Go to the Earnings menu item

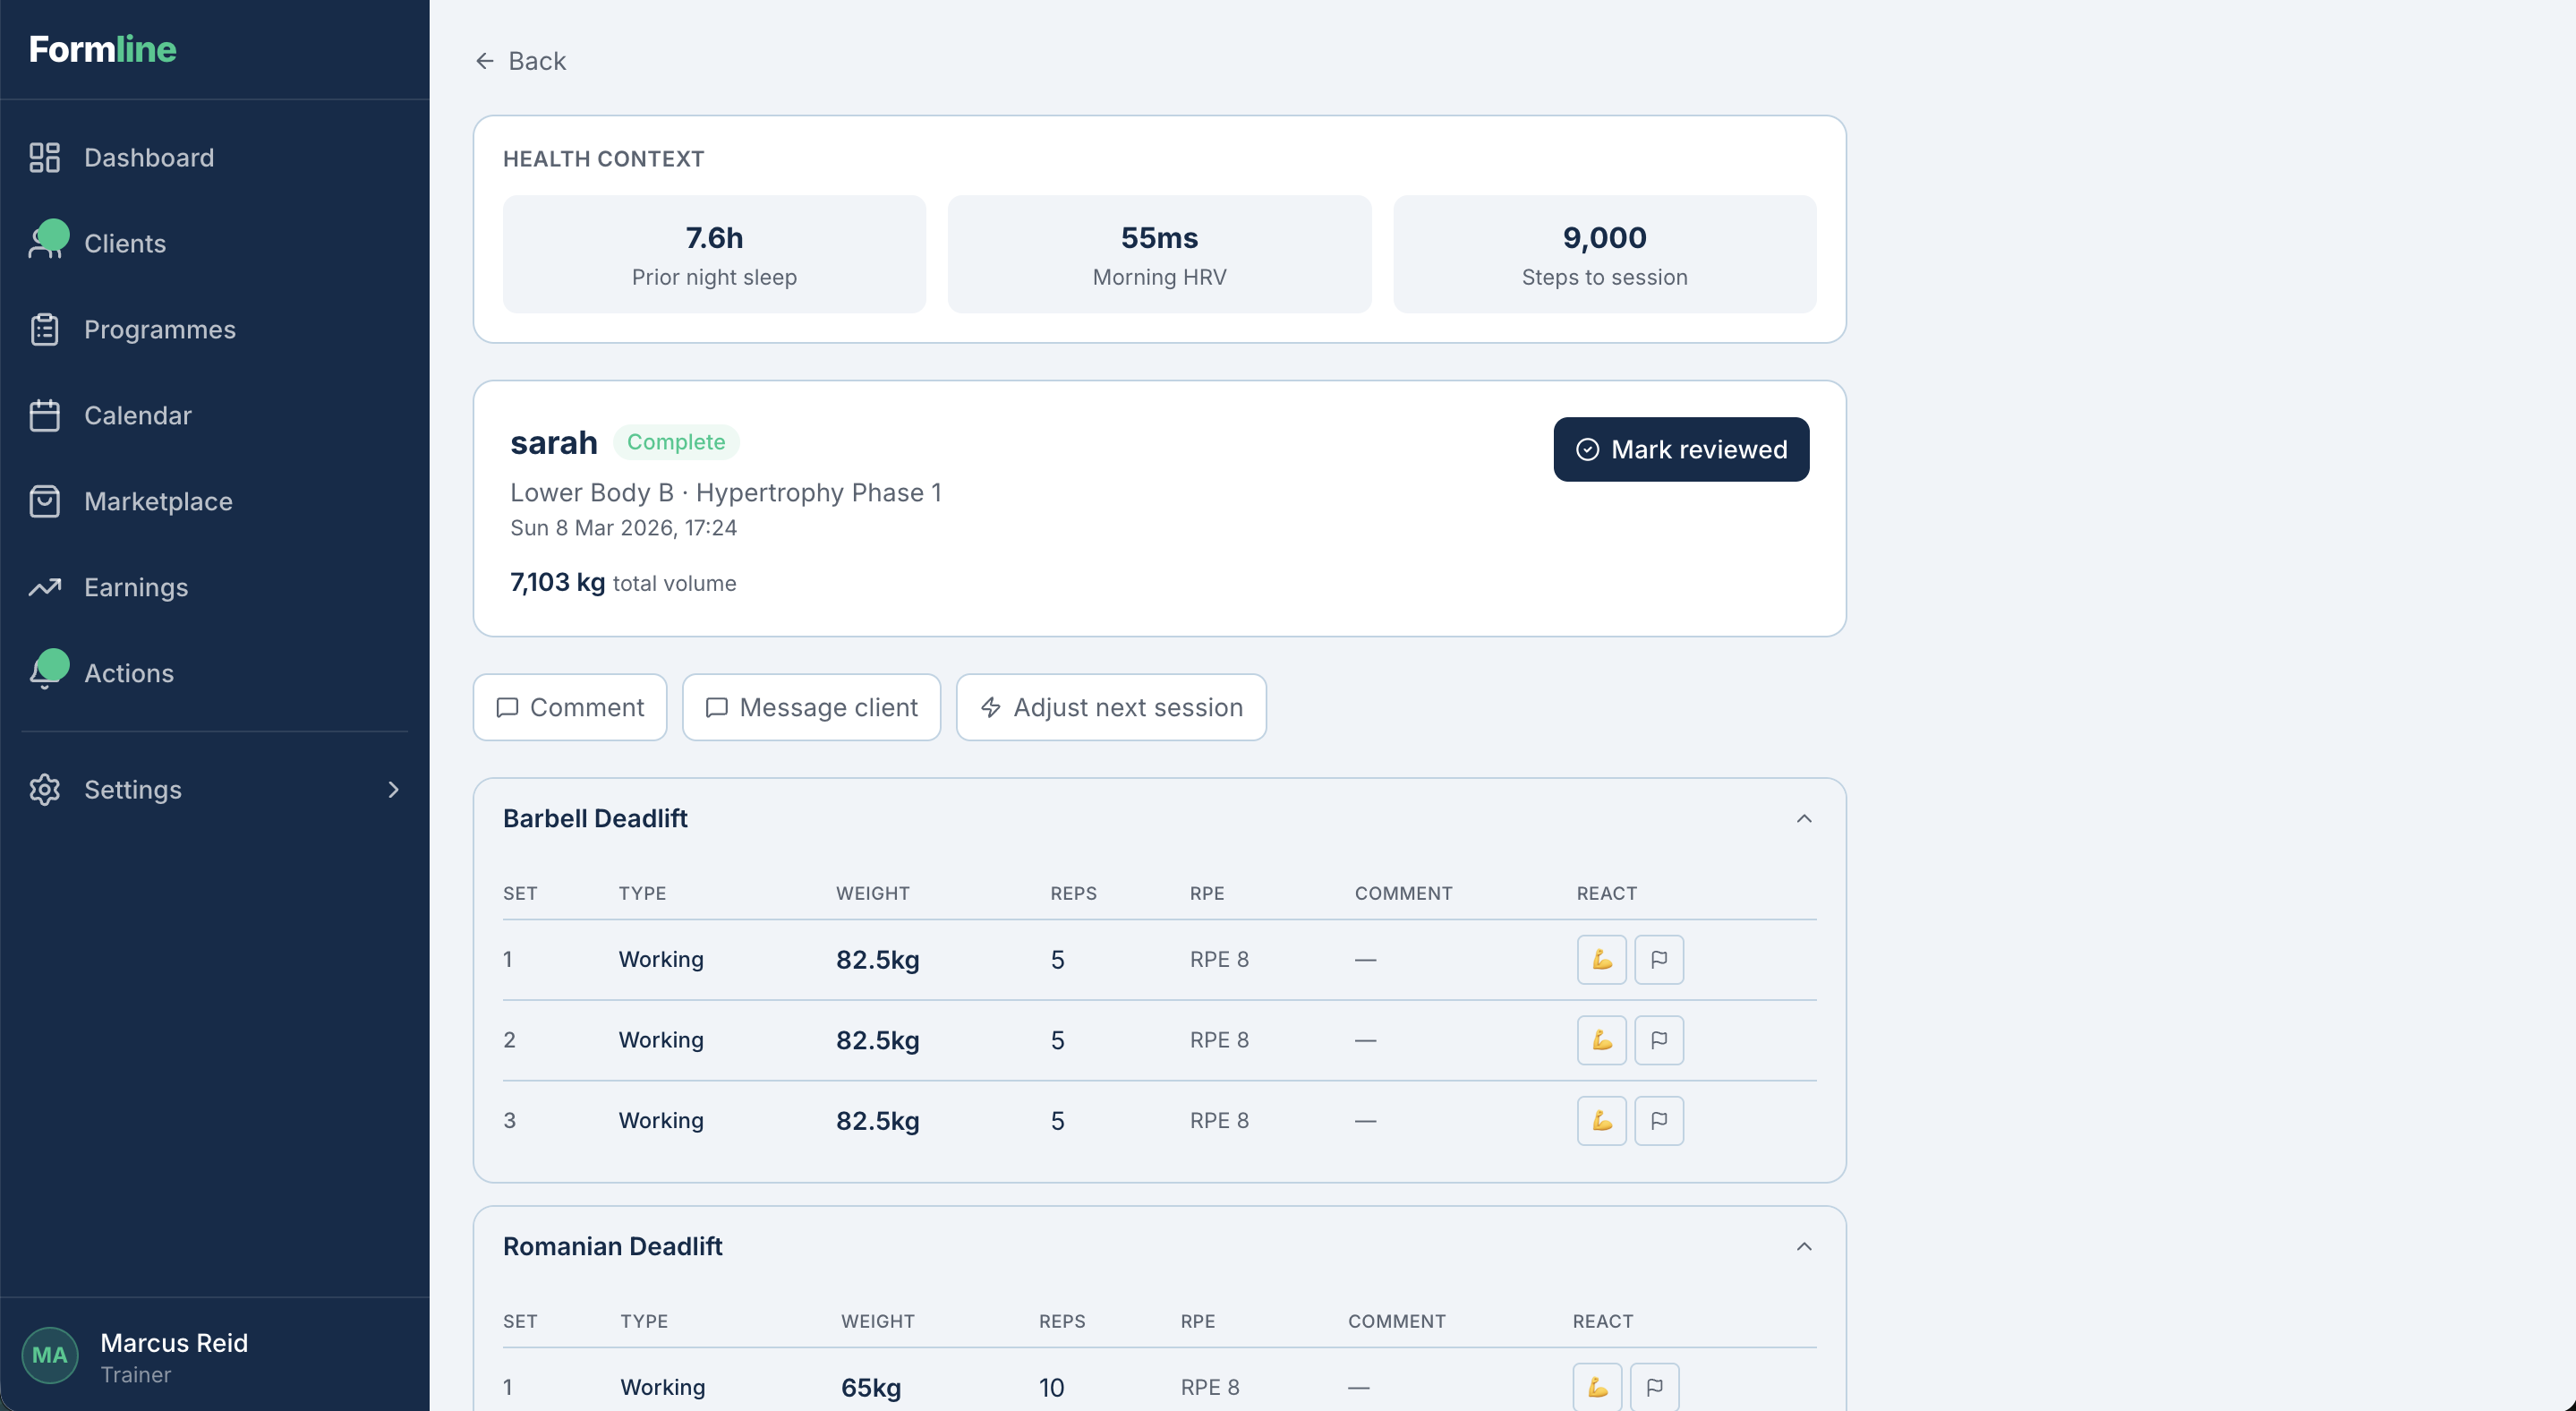pos(136,587)
